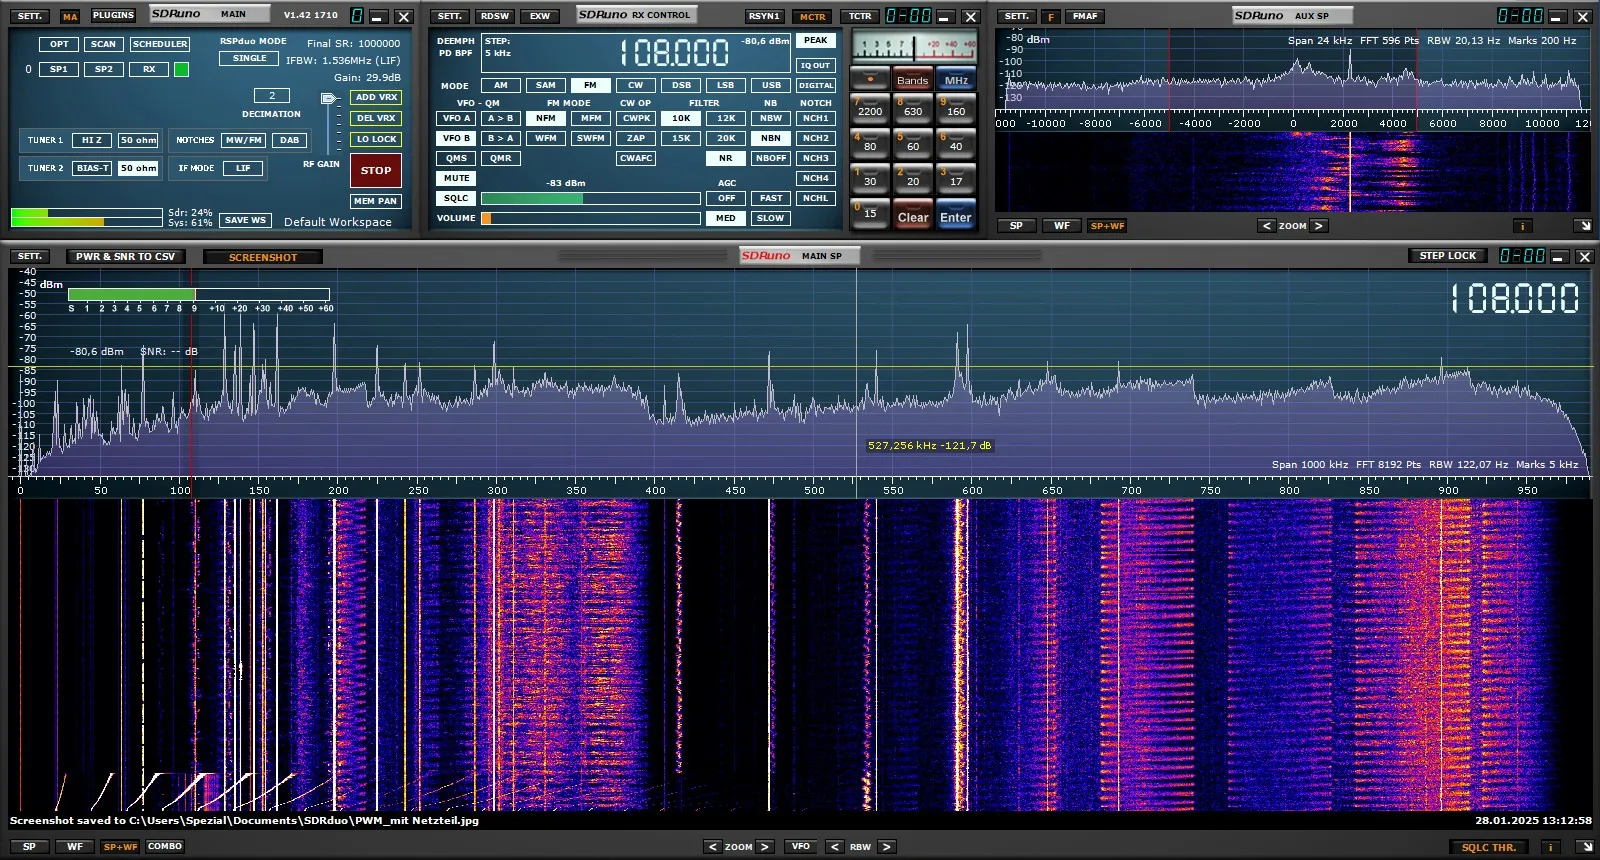Click the SAVE WS button
This screenshot has height=860, width=1600.
pyautogui.click(x=245, y=220)
